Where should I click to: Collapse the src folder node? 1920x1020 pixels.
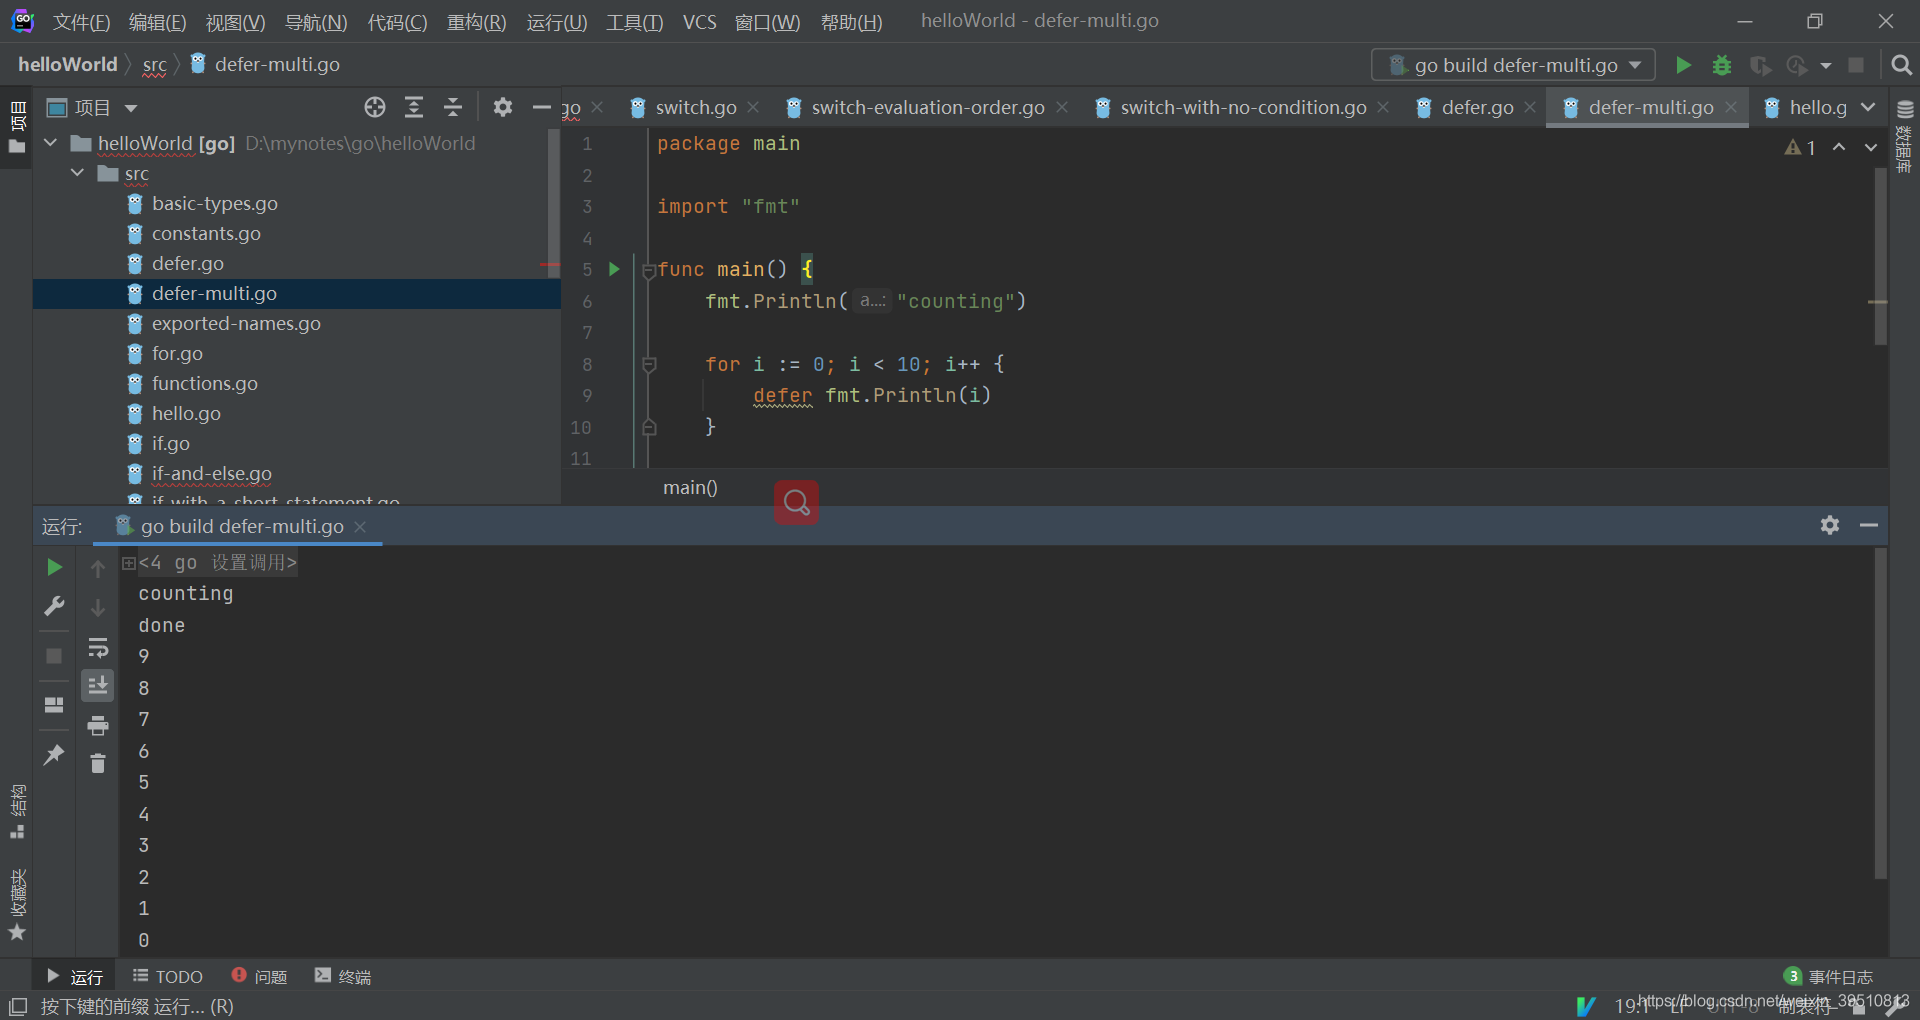(77, 173)
